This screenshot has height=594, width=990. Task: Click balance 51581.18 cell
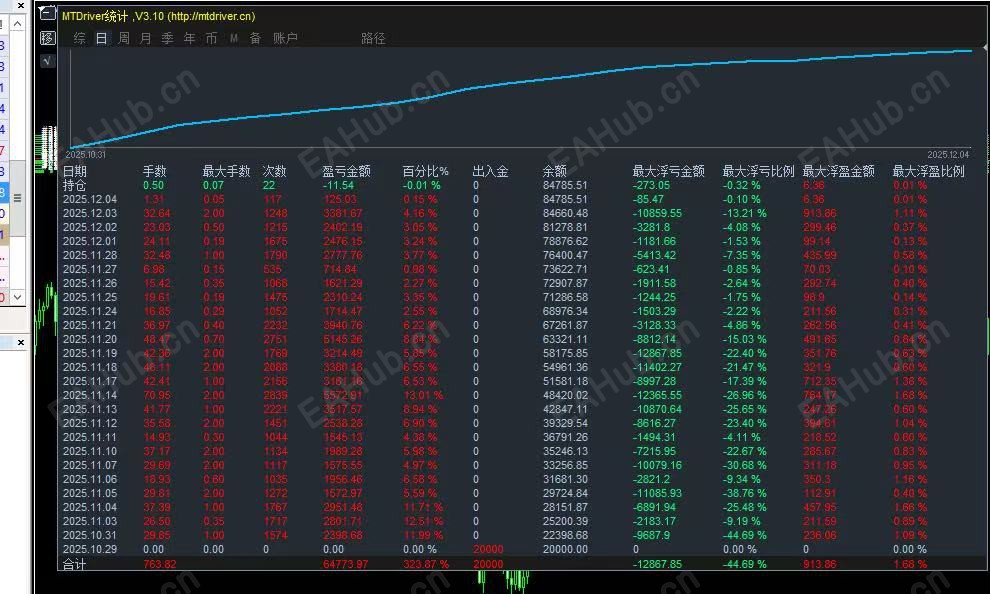565,381
